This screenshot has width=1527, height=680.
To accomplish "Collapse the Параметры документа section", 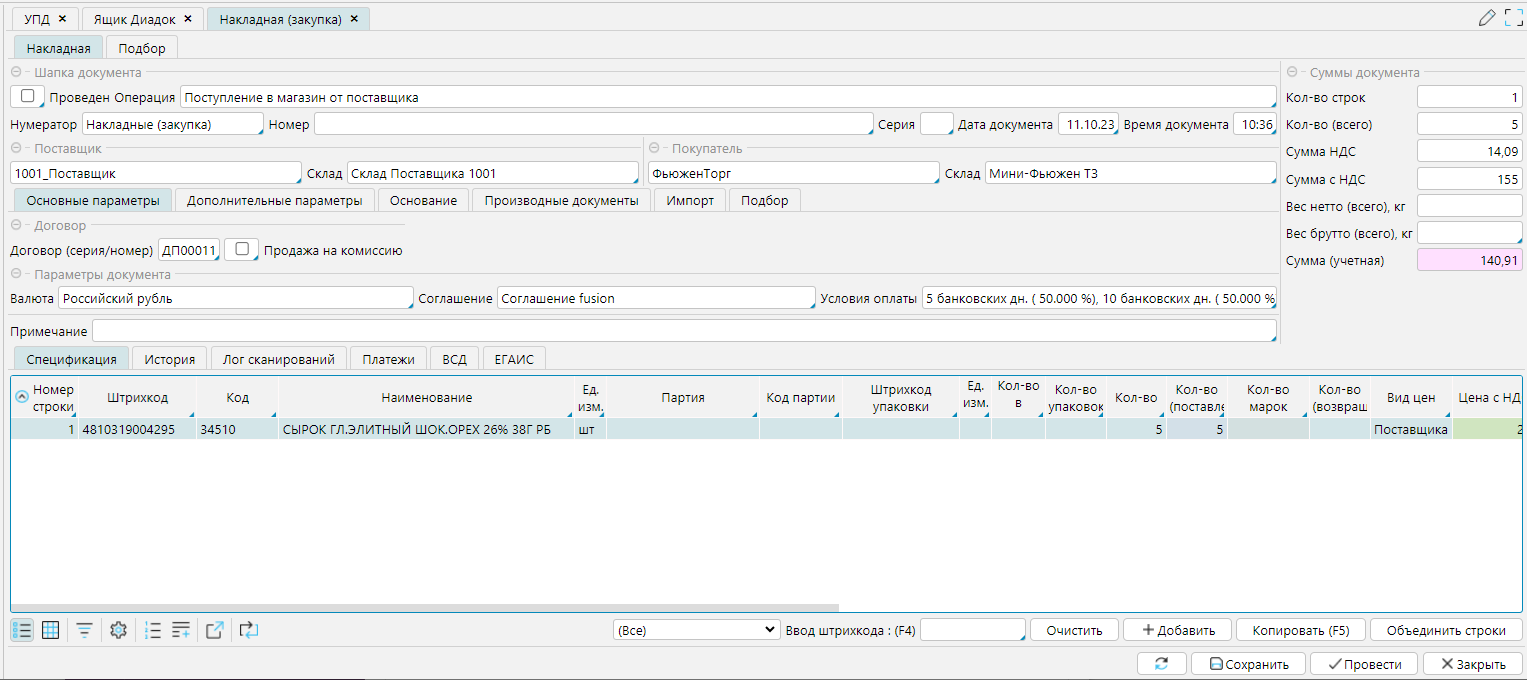I will 16,274.
